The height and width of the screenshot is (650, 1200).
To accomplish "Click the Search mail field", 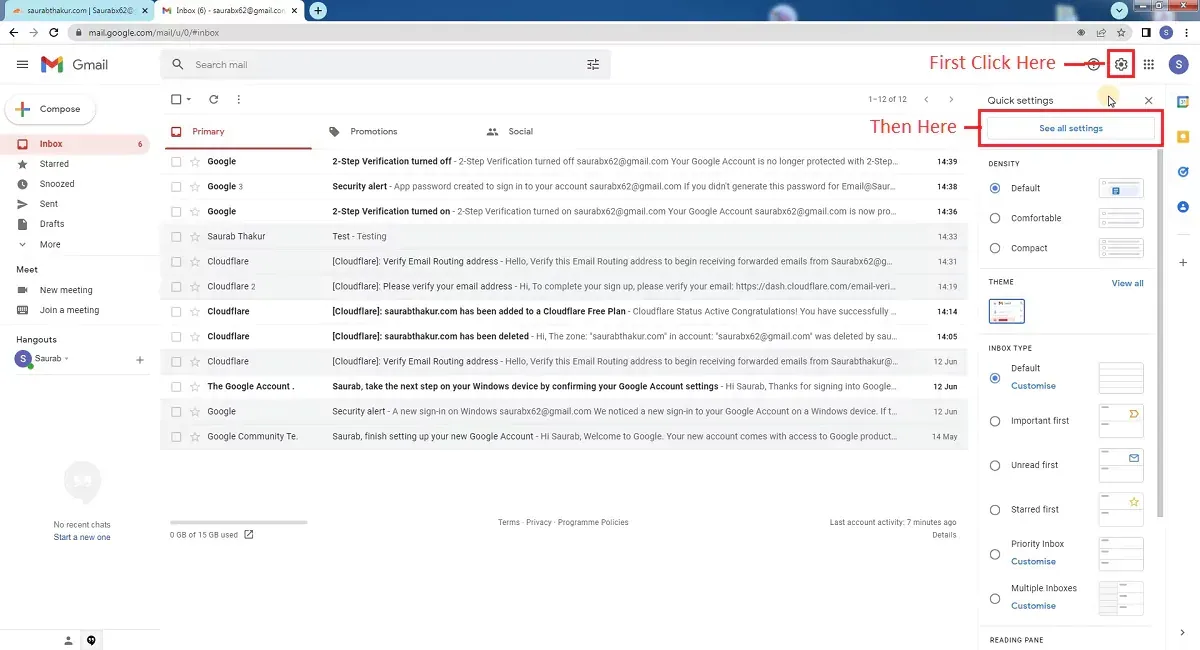I will (385, 64).
